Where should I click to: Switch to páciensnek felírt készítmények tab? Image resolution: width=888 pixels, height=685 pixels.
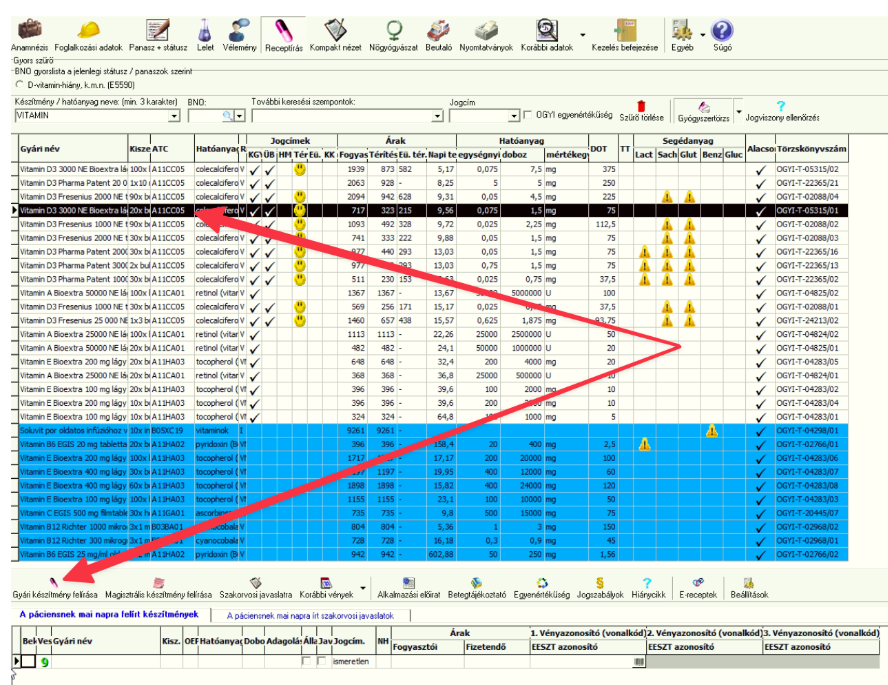(x=109, y=614)
